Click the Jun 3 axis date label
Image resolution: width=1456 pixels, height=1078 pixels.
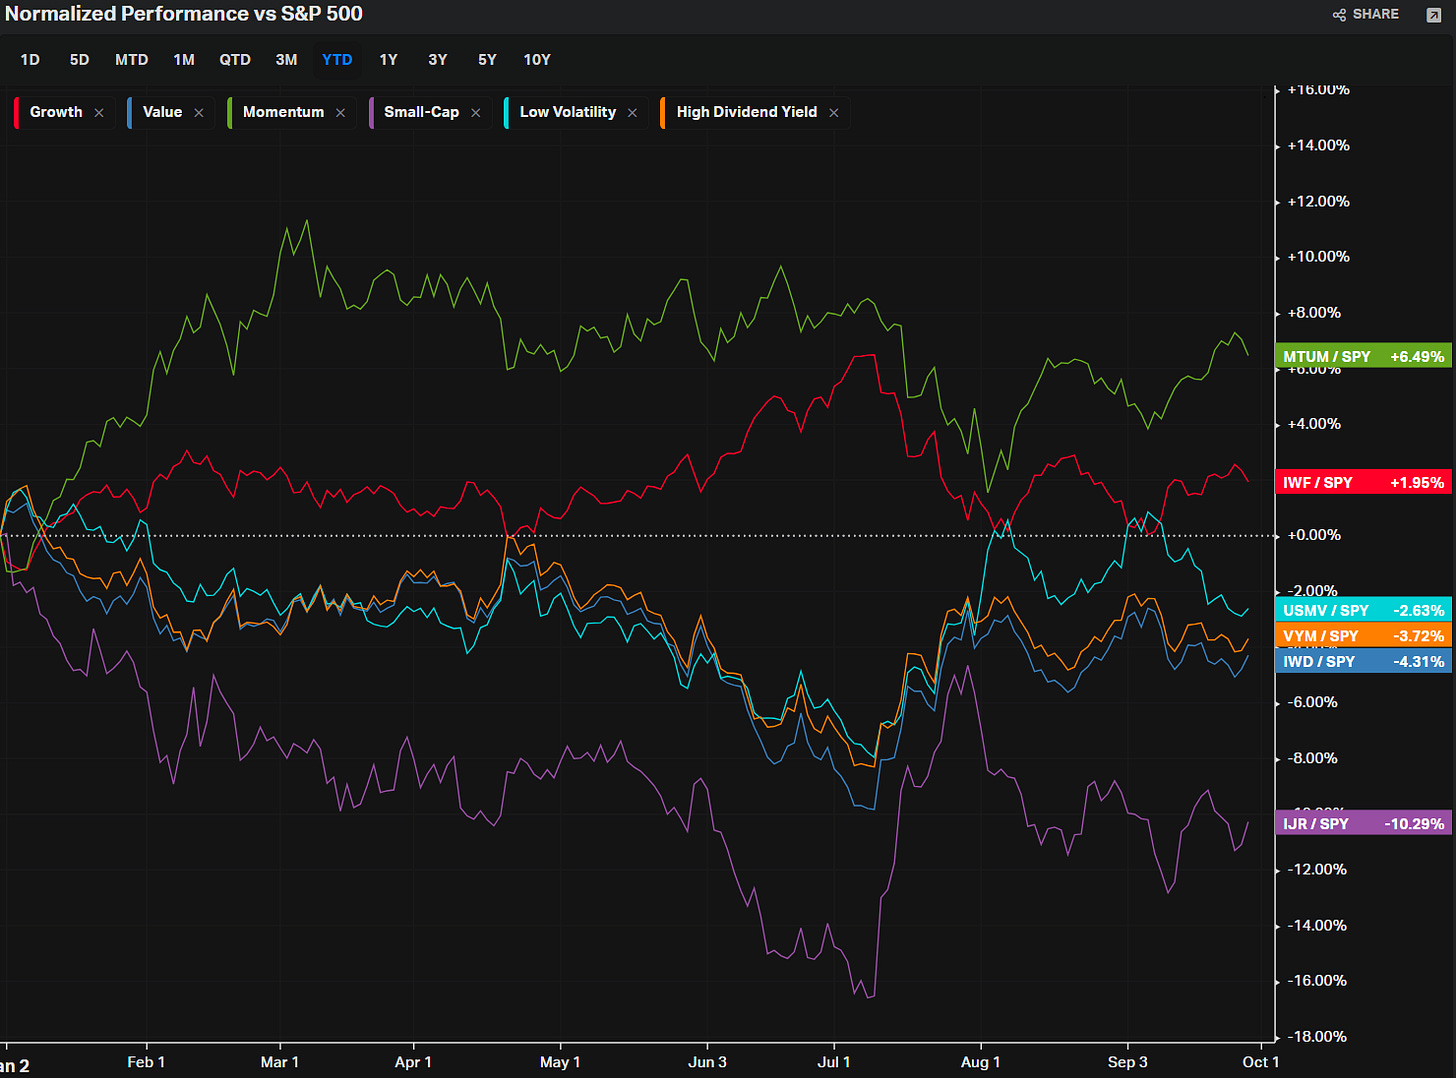click(x=707, y=1062)
